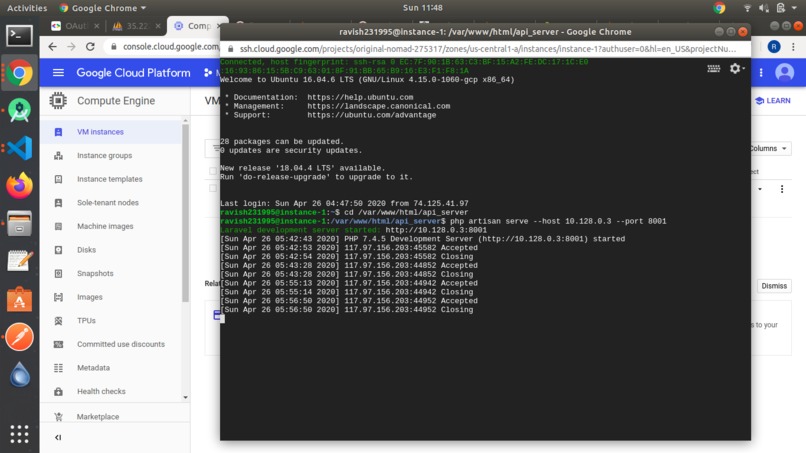Screen dimensions: 806x453
Task: Select the Compute Engine browser tab
Action: [x=197, y=26]
